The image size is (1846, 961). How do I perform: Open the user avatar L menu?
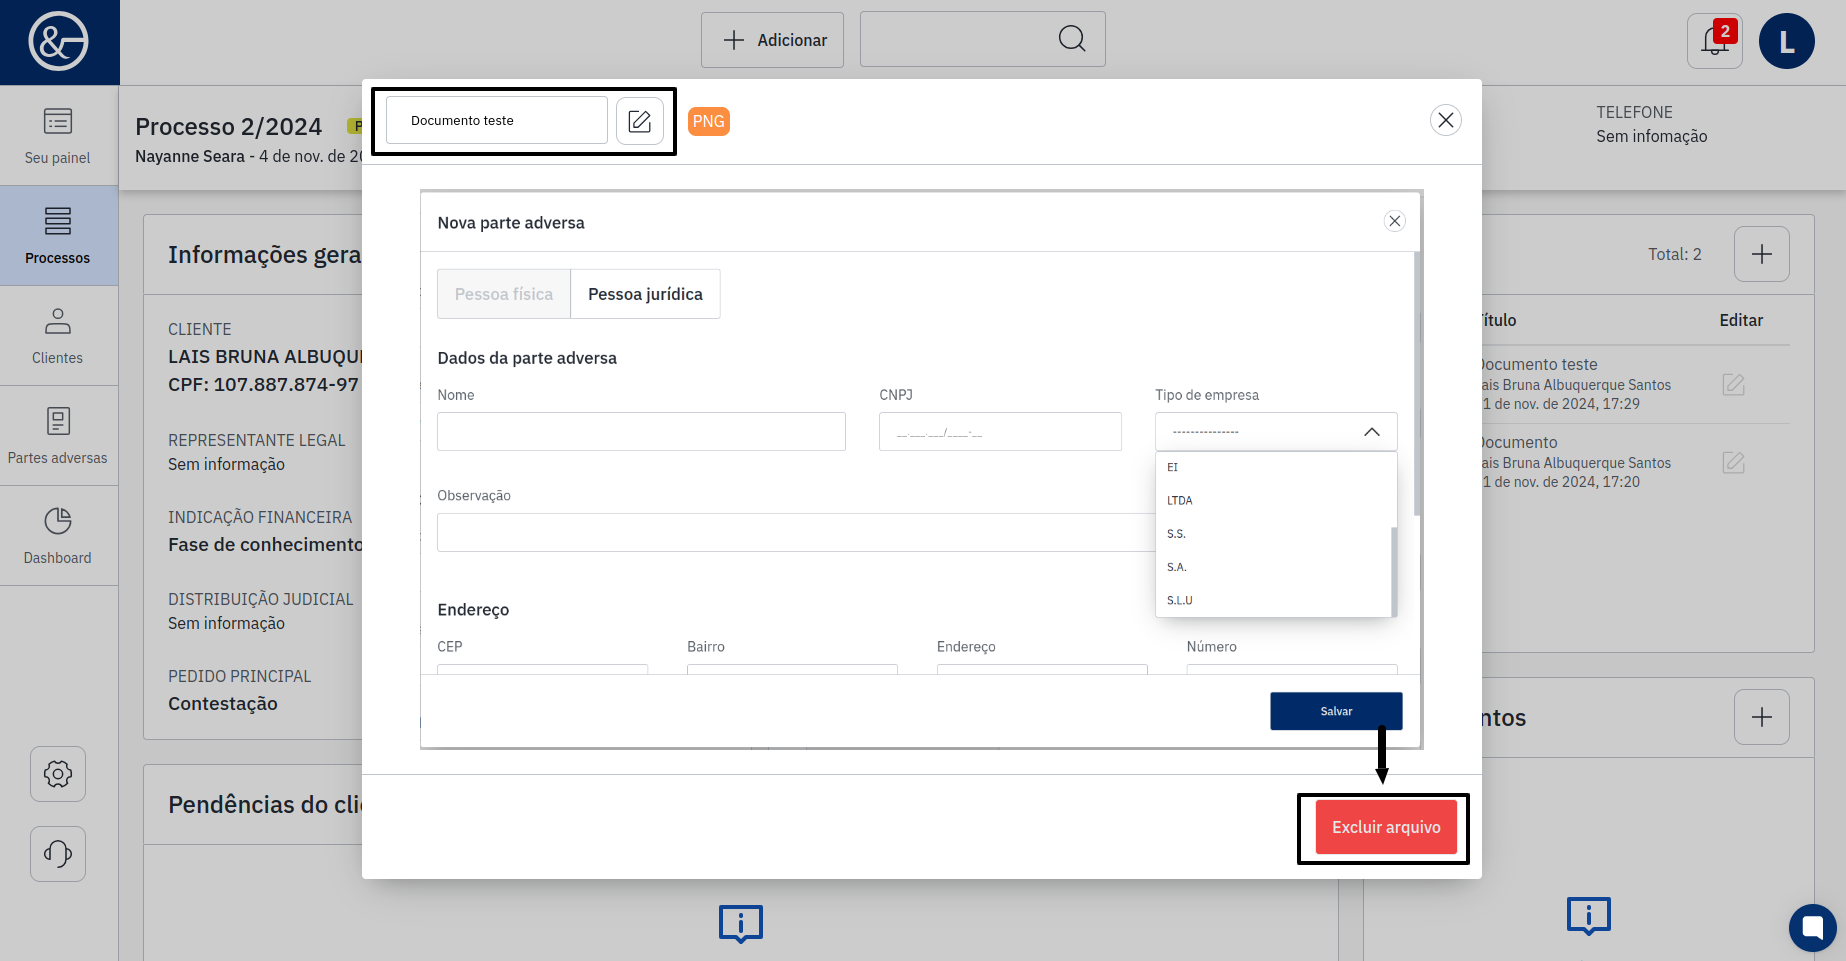click(1787, 41)
